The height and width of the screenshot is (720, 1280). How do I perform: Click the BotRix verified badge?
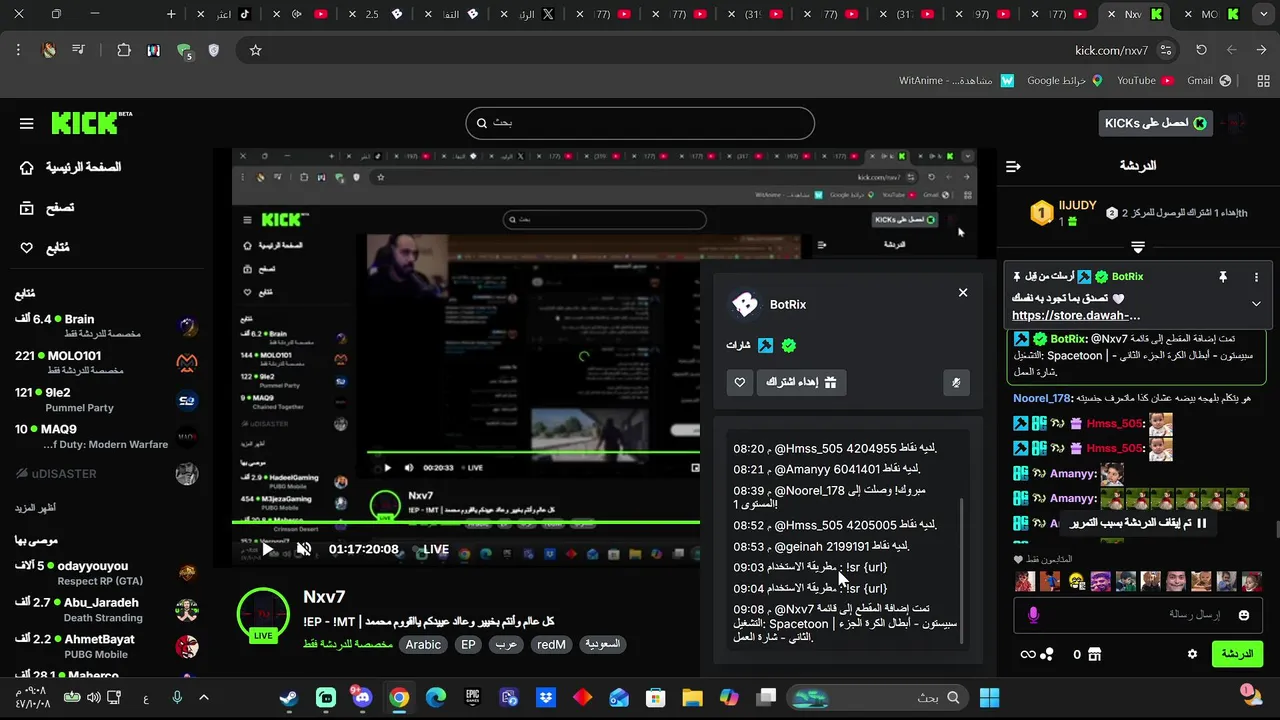coord(788,345)
